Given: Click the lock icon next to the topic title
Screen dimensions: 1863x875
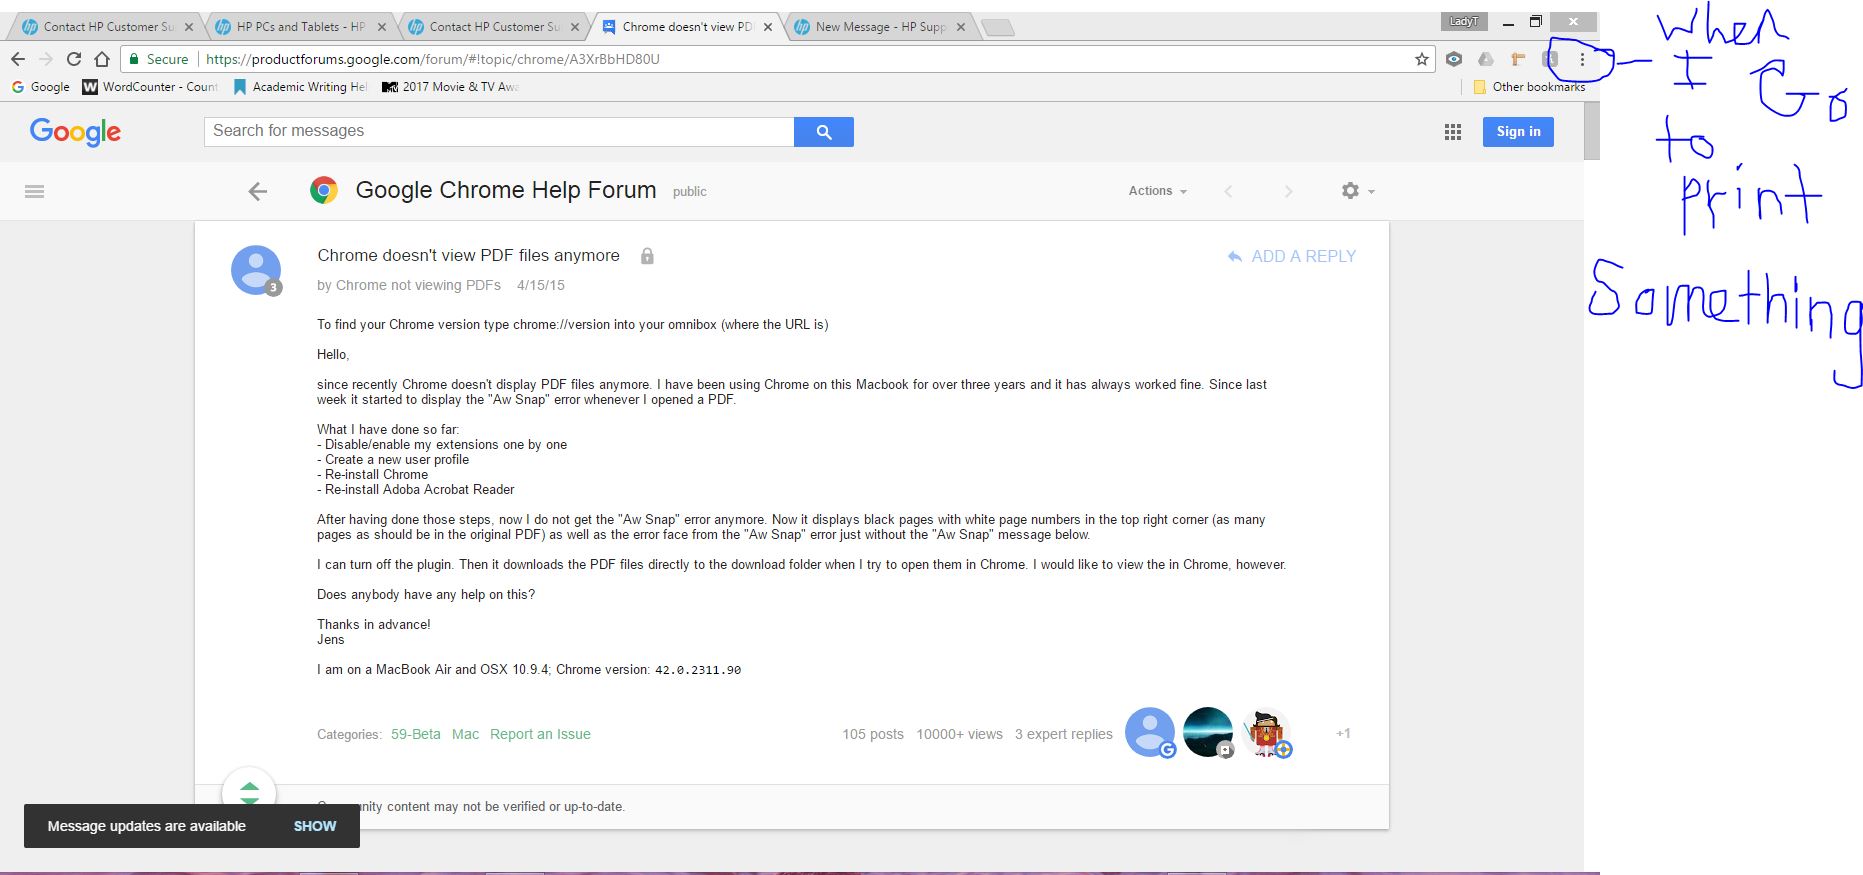Looking at the screenshot, I should pos(647,256).
